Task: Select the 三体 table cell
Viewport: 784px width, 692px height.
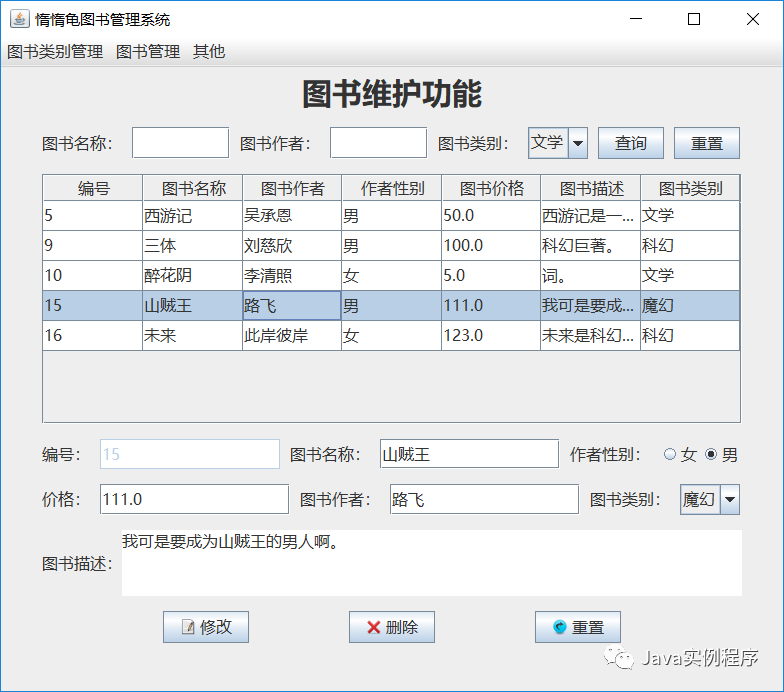Action: tap(192, 246)
